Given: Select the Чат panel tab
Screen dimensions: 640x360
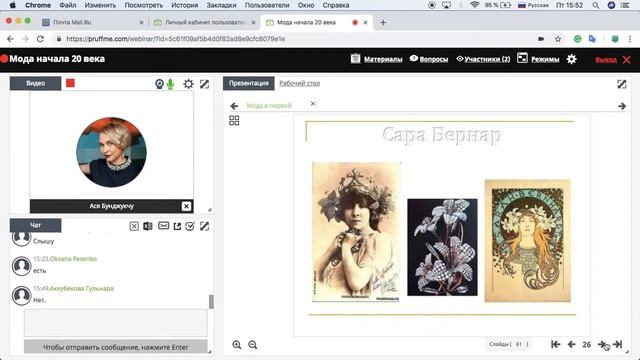Looking at the screenshot, I should point(36,225).
